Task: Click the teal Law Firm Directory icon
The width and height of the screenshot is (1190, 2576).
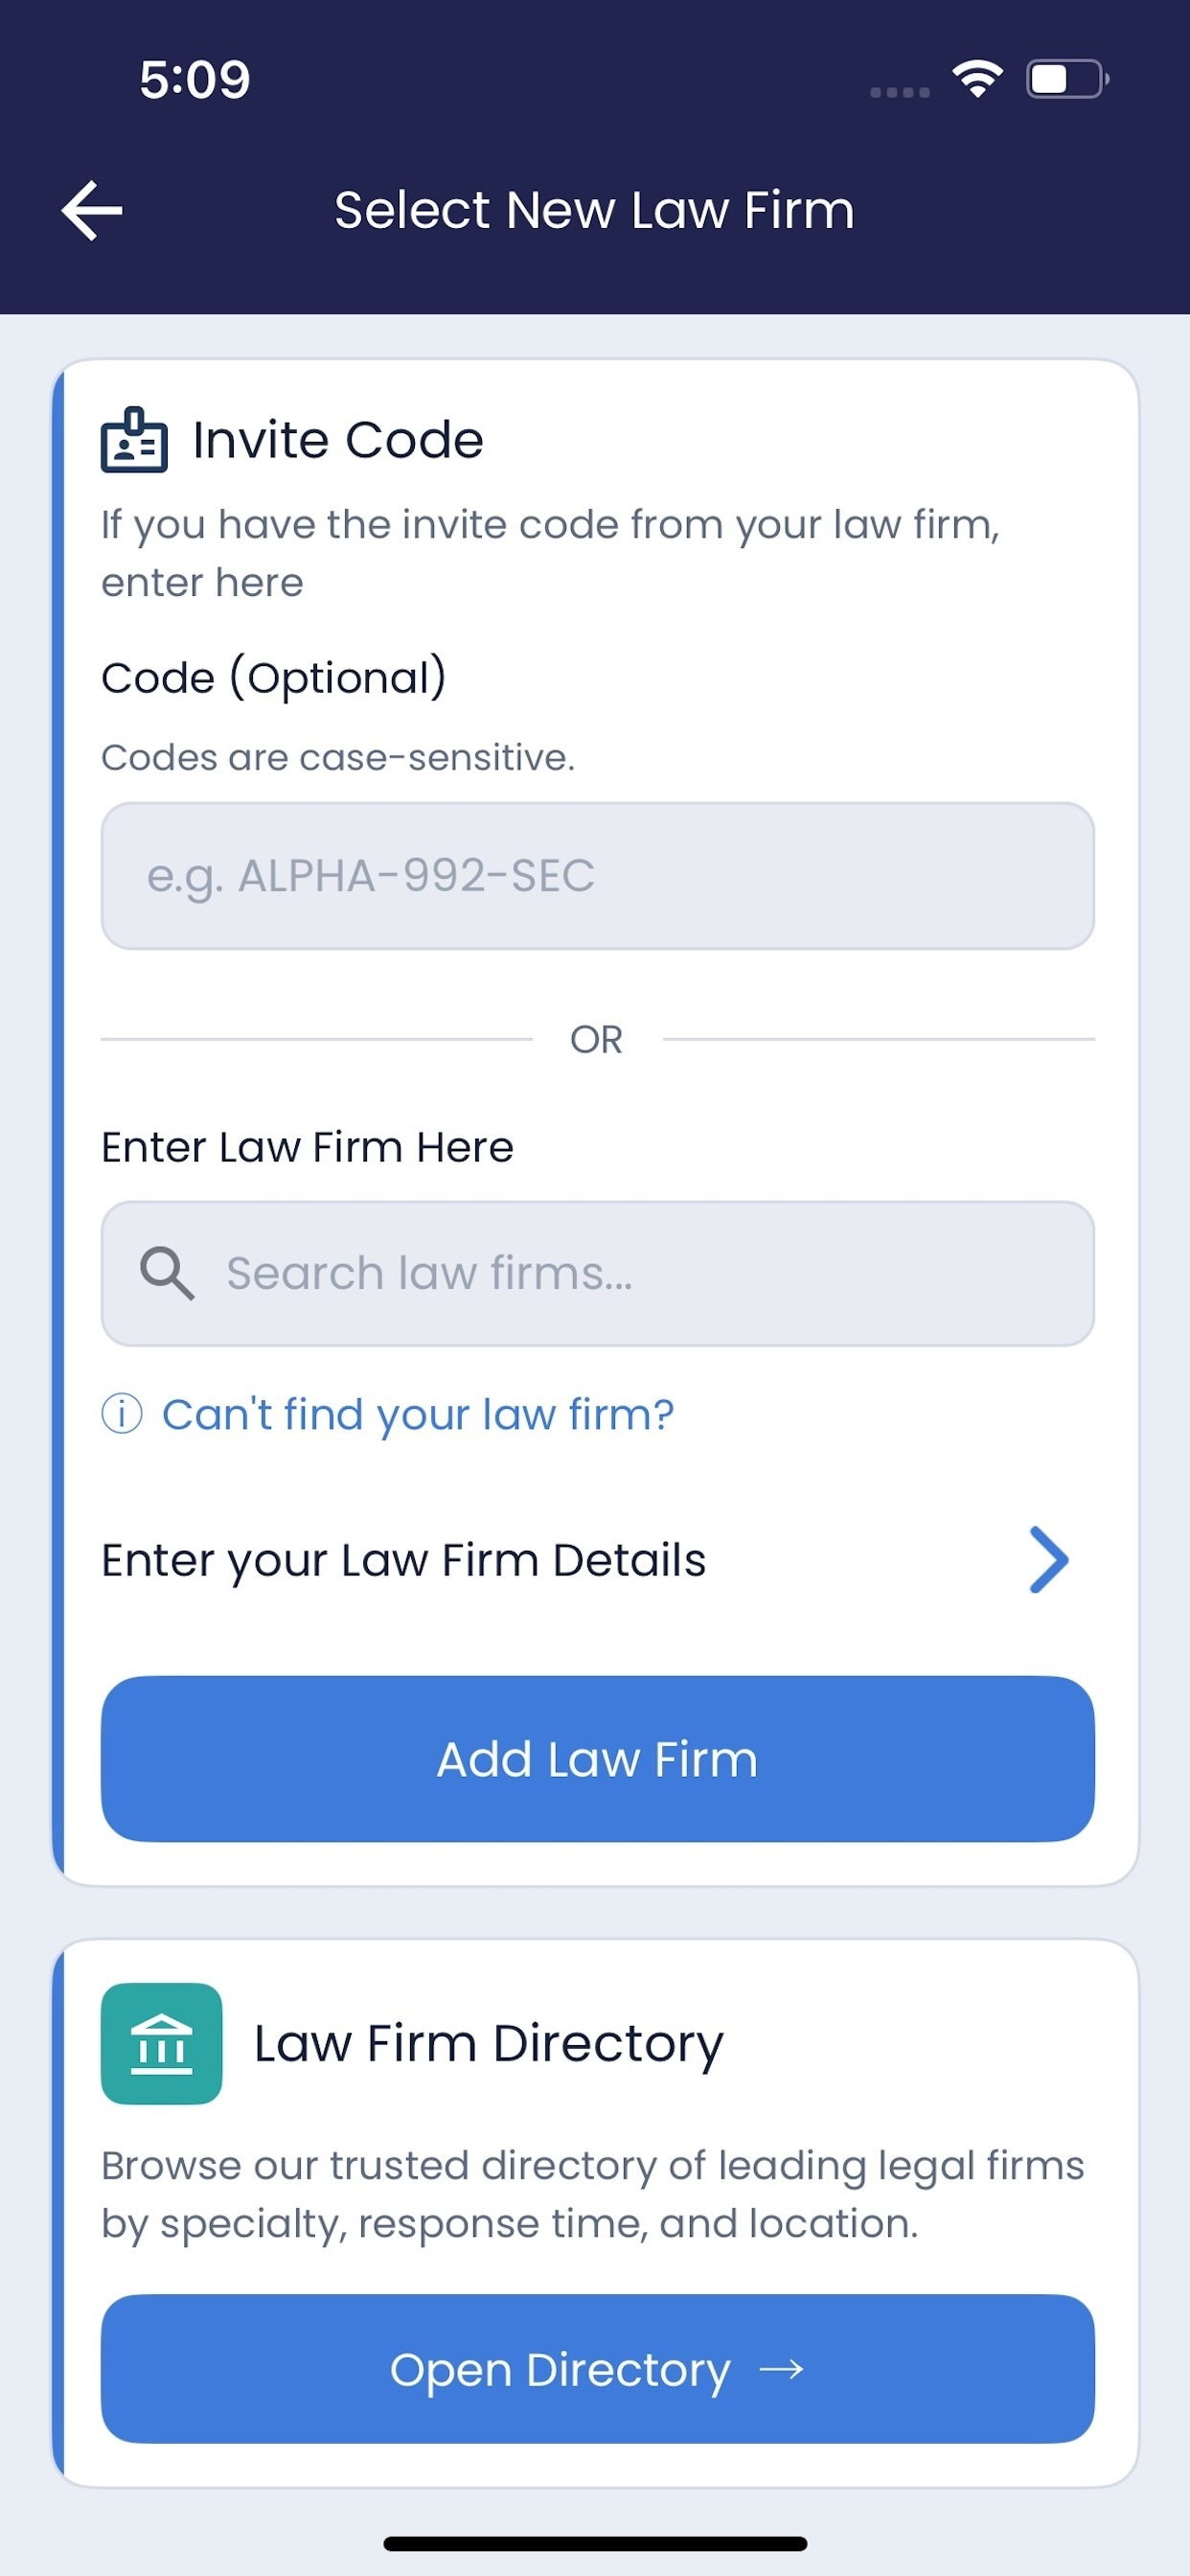Action: click(161, 2044)
